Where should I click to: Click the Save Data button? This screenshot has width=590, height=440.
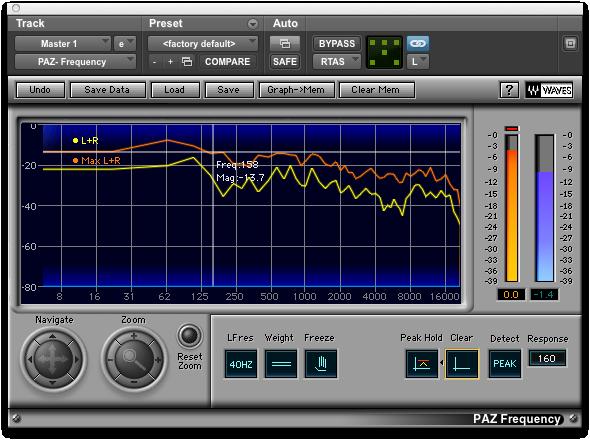coord(107,90)
